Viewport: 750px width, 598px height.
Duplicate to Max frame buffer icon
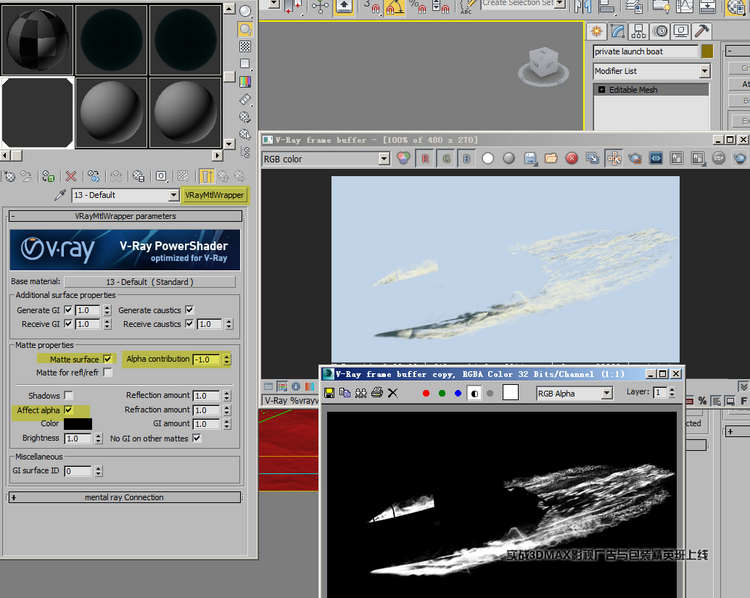592,158
